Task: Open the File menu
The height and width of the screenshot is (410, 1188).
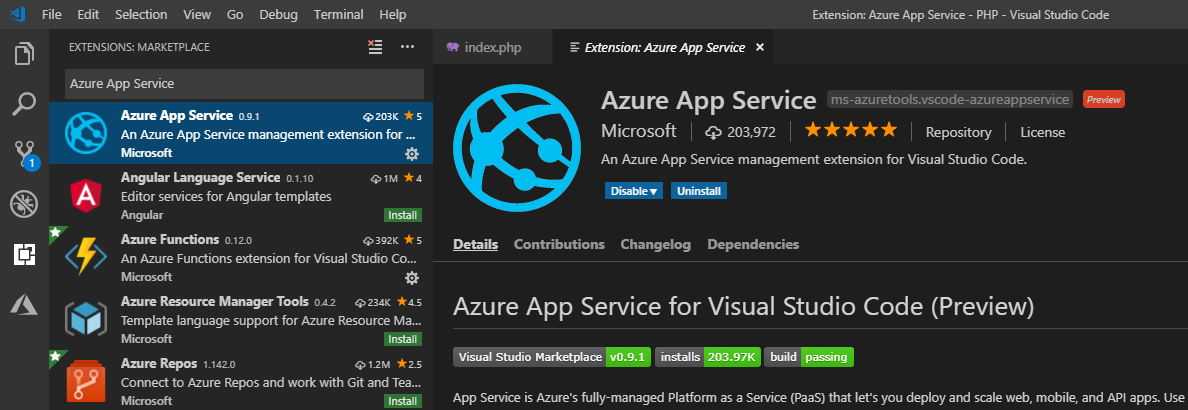Action: [x=52, y=14]
